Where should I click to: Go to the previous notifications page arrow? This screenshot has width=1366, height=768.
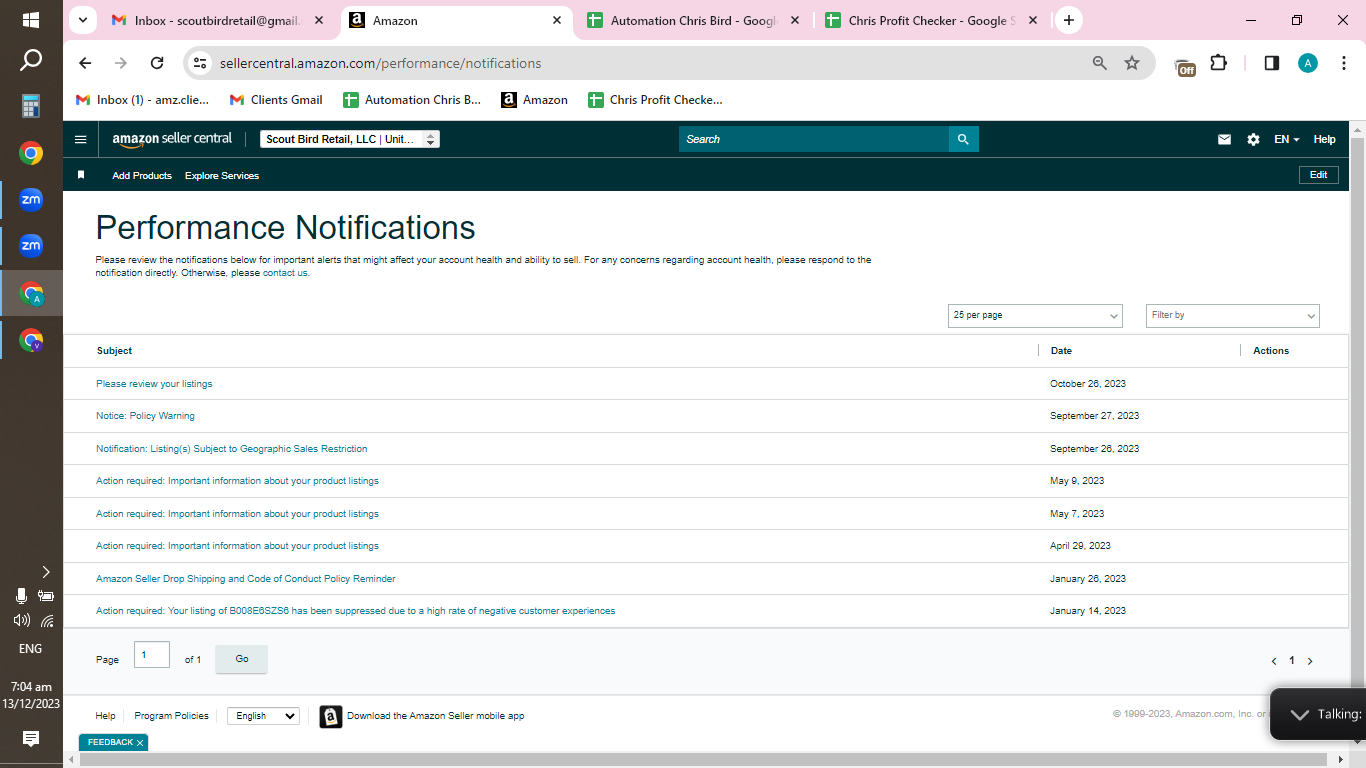pos(1274,661)
